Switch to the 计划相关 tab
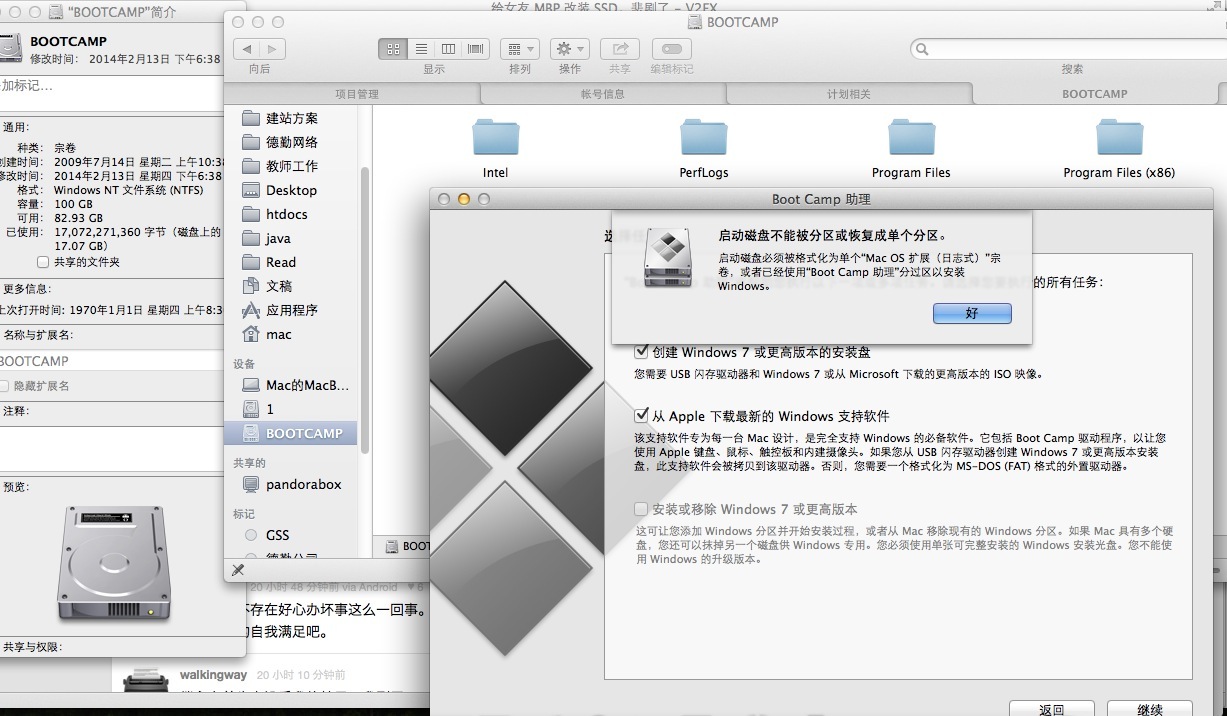The width and height of the screenshot is (1227, 716). click(849, 94)
